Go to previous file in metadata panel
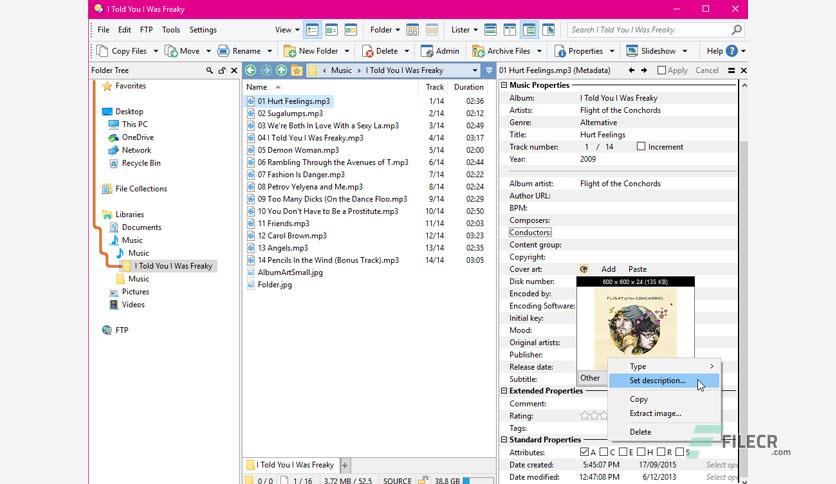 point(632,70)
